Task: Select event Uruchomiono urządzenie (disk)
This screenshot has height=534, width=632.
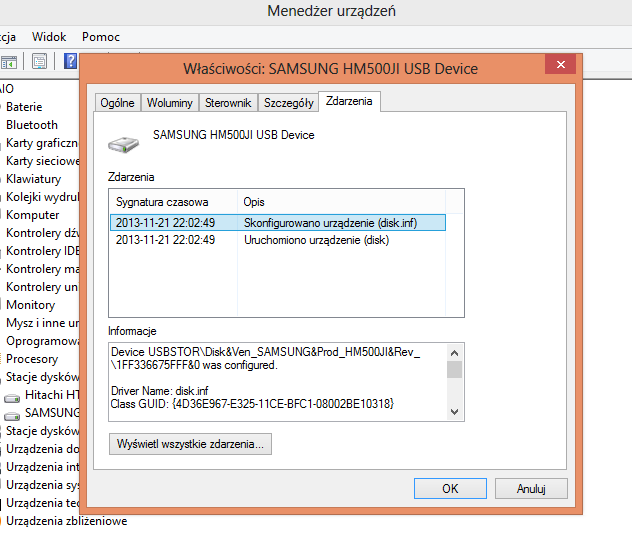Action: click(x=278, y=240)
